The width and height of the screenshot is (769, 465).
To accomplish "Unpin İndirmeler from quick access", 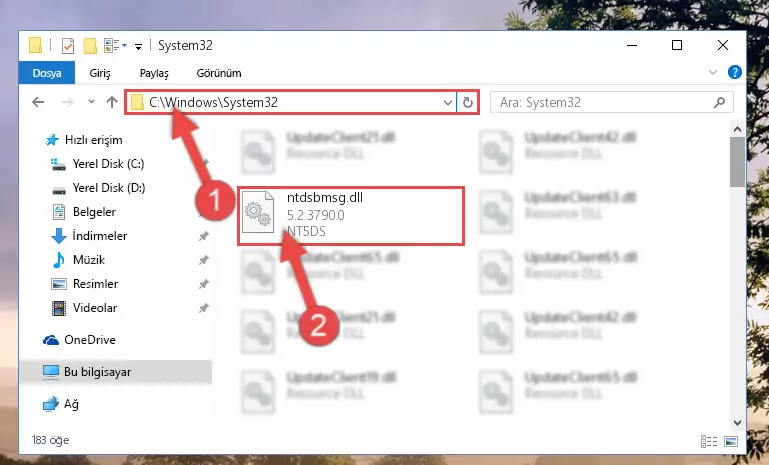I will (x=203, y=236).
